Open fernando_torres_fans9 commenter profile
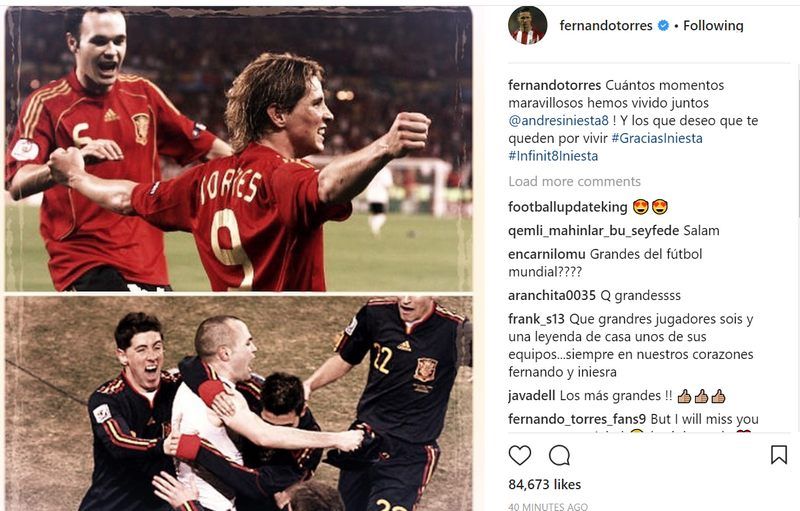 577,420
